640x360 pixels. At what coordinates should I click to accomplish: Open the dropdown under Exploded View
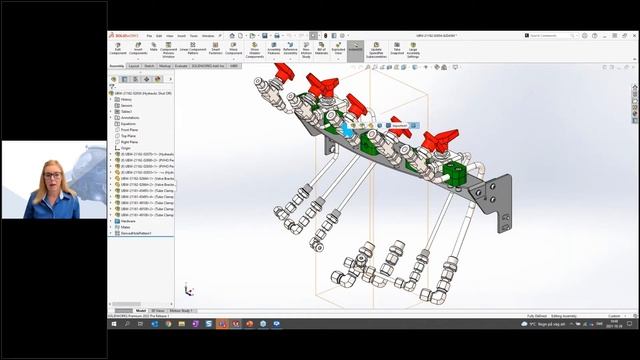tap(338, 59)
